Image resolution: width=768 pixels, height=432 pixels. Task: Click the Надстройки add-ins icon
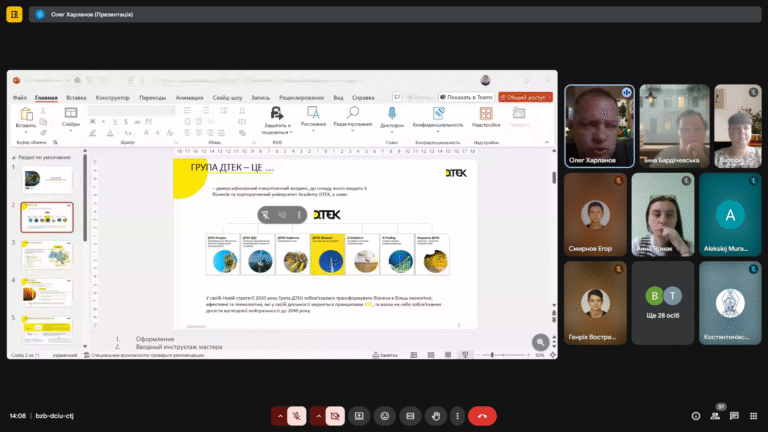[x=486, y=113]
